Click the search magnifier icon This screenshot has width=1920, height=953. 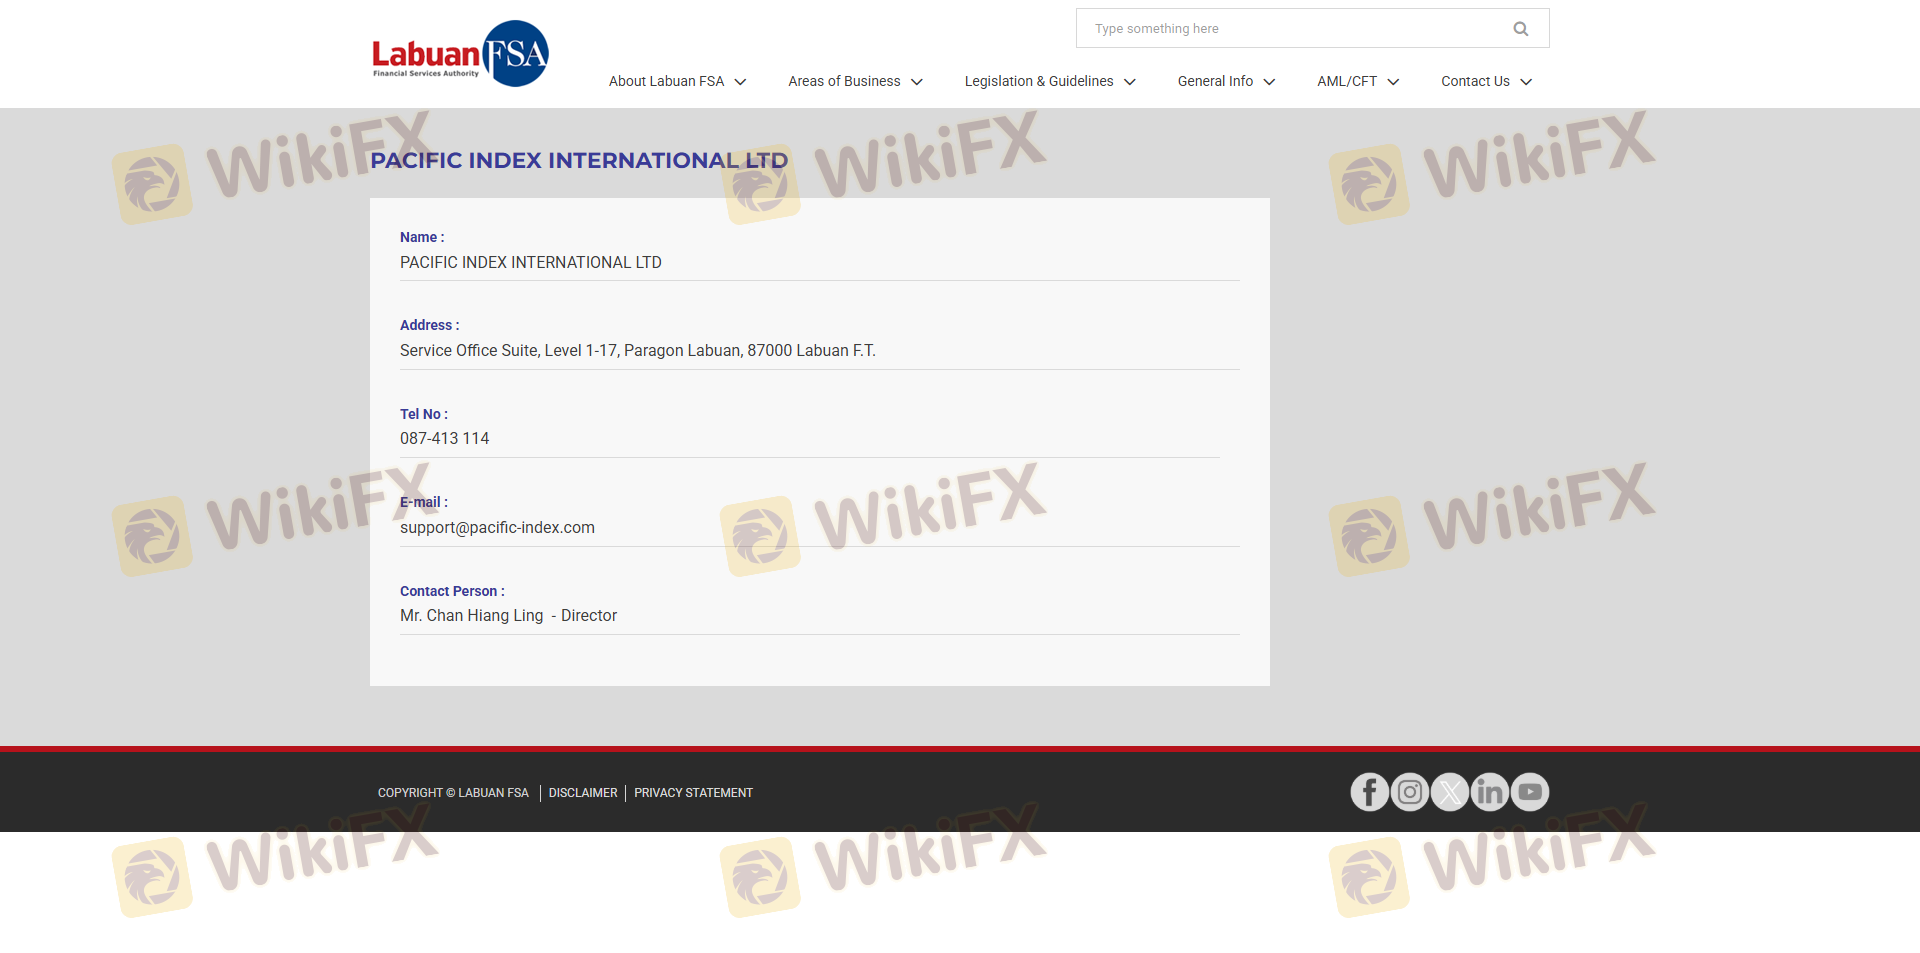pos(1520,29)
